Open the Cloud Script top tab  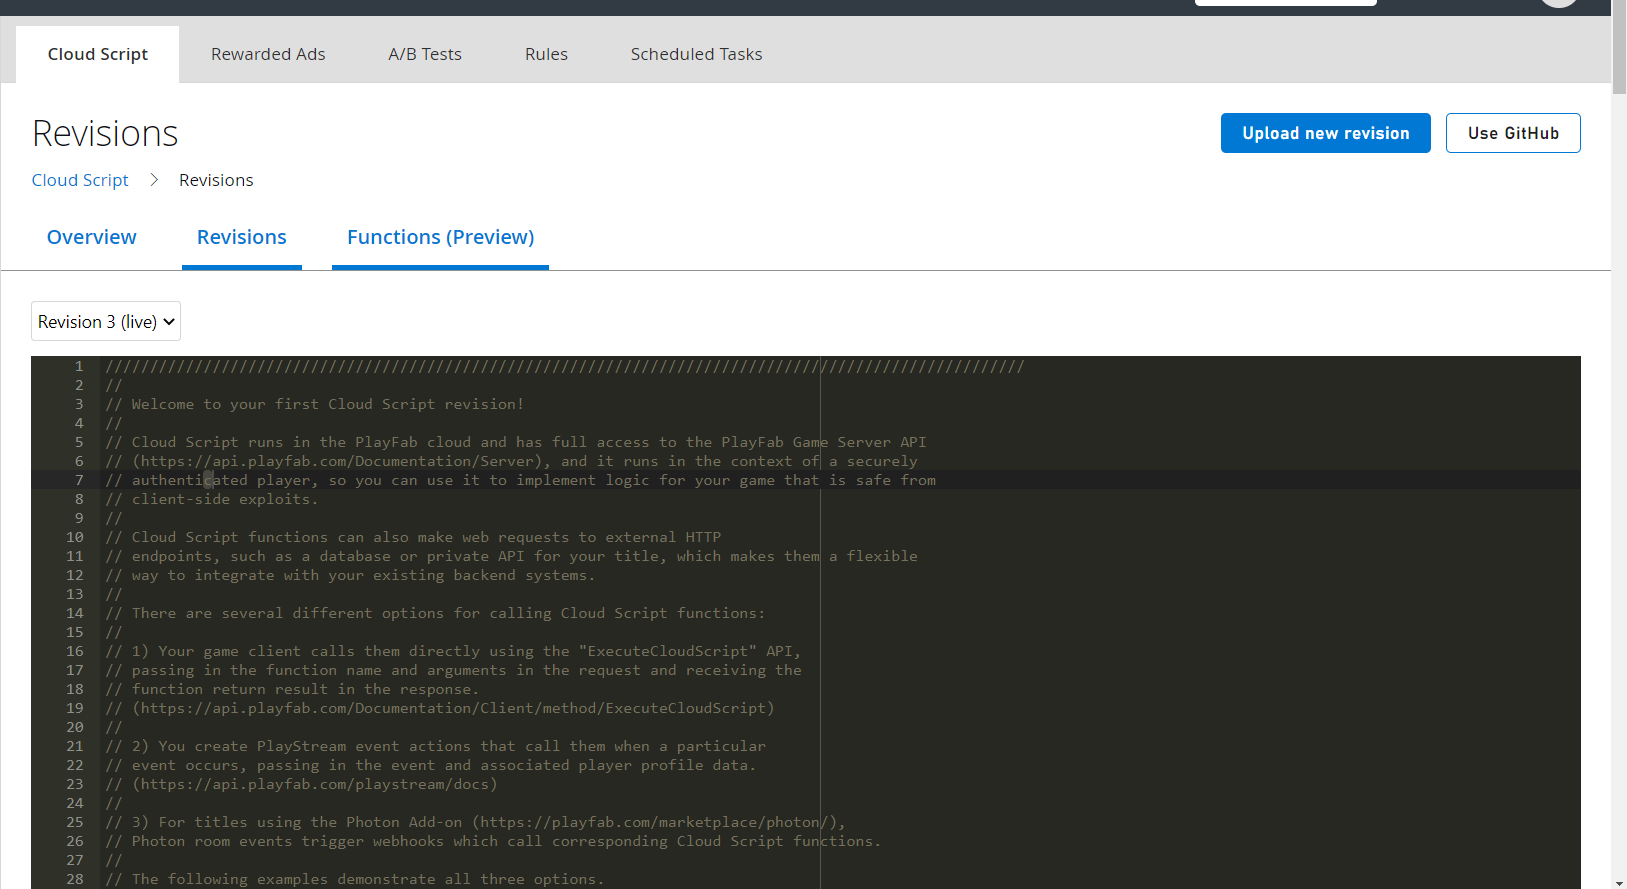pyautogui.click(x=98, y=54)
